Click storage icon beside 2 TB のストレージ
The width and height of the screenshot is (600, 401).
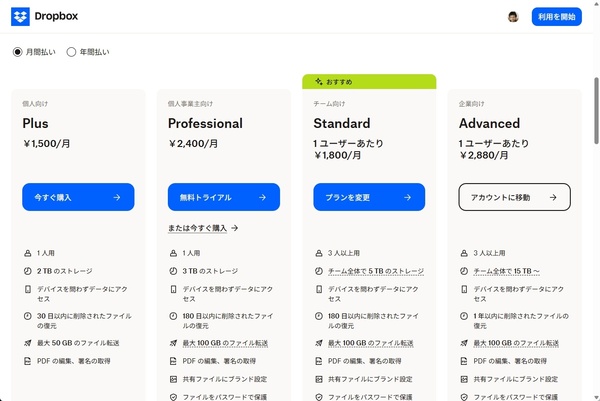pyautogui.click(x=28, y=271)
